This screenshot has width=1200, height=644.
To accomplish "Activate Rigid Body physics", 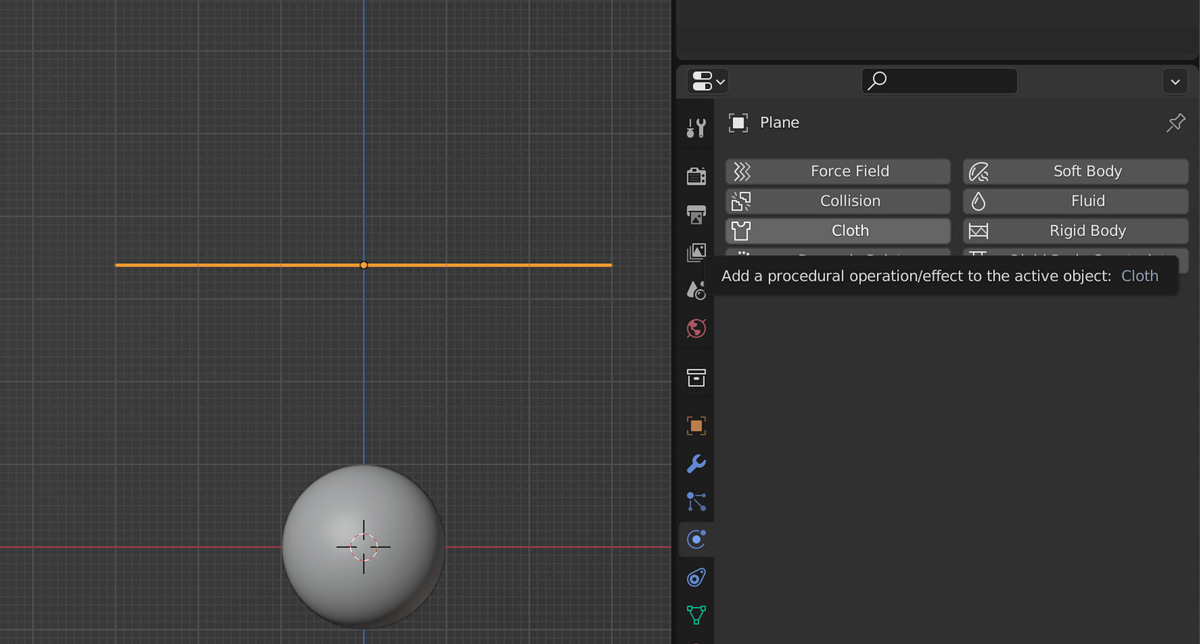I will coord(1075,230).
